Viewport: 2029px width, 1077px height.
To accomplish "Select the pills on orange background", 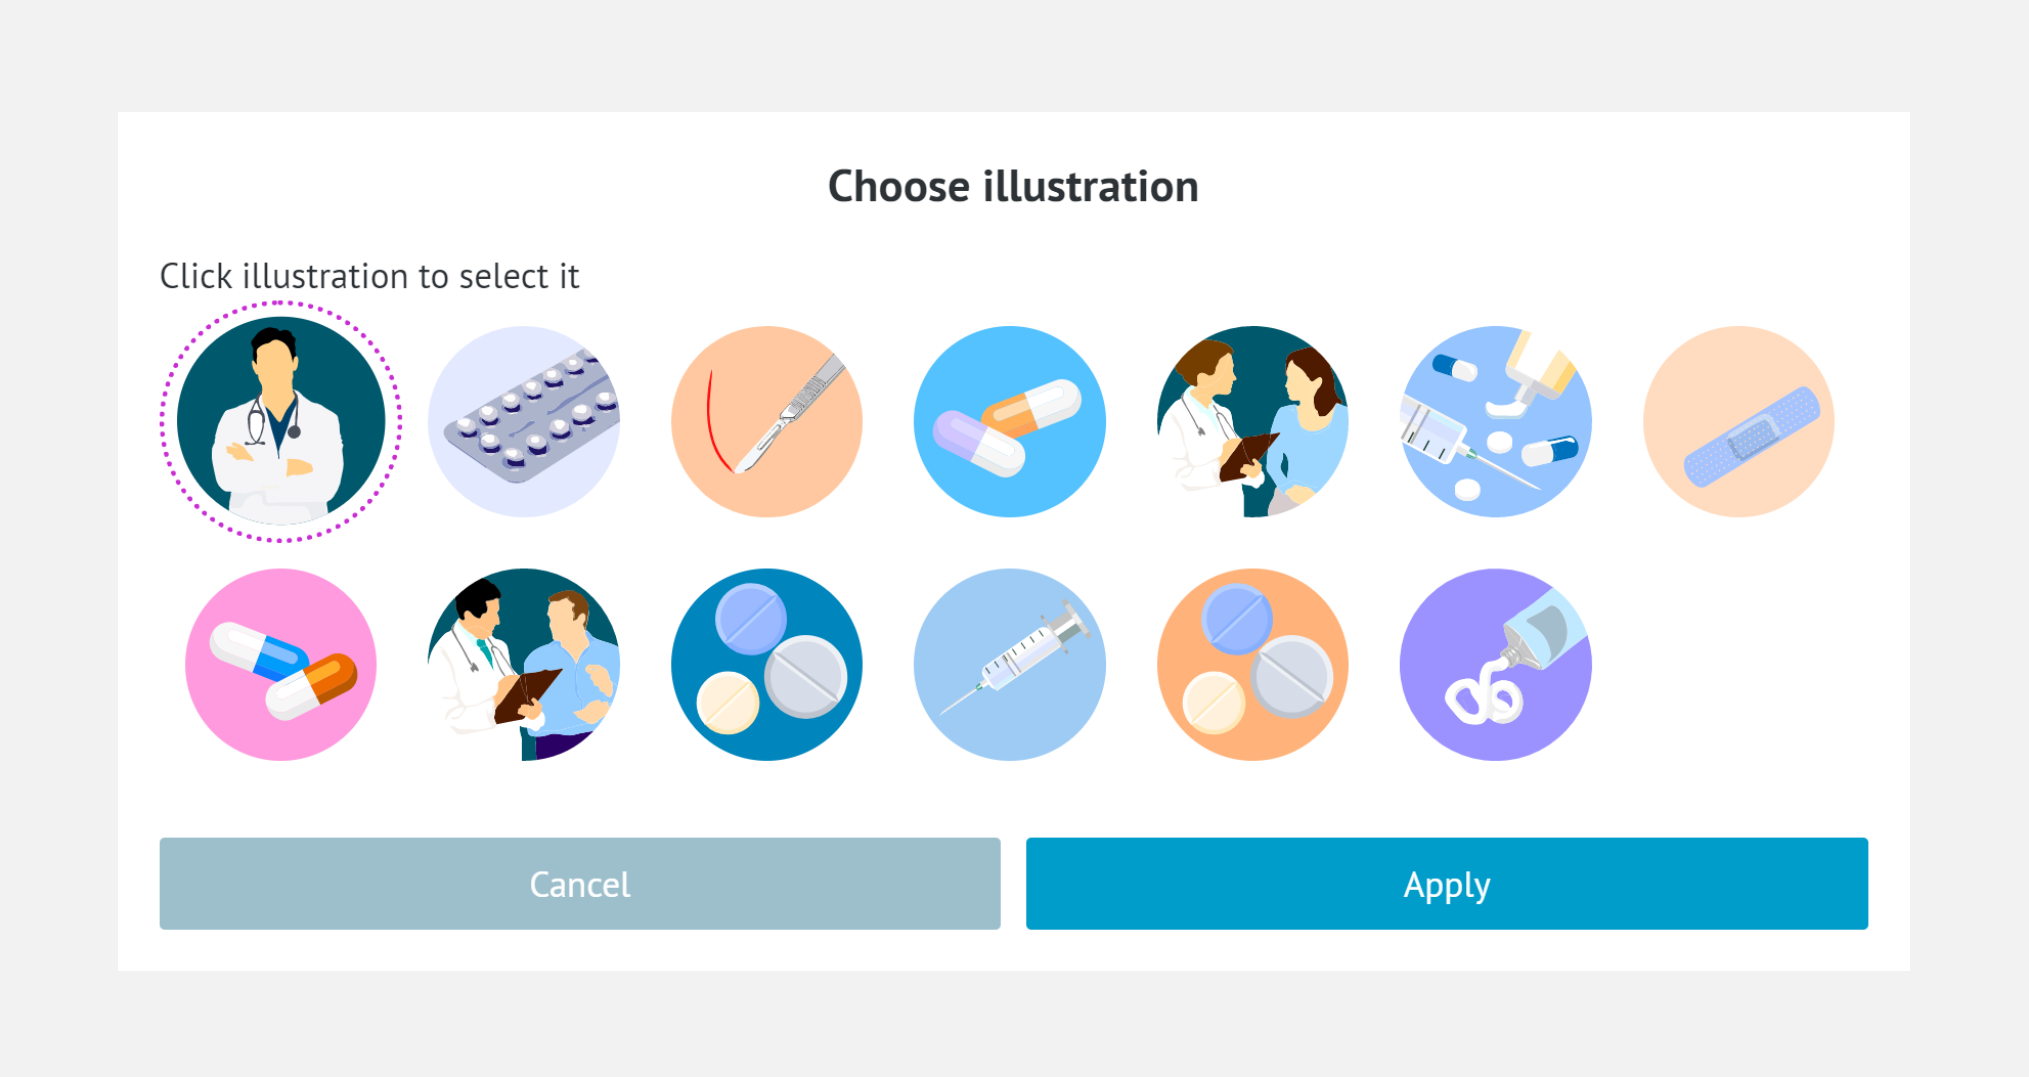I will click(1252, 664).
